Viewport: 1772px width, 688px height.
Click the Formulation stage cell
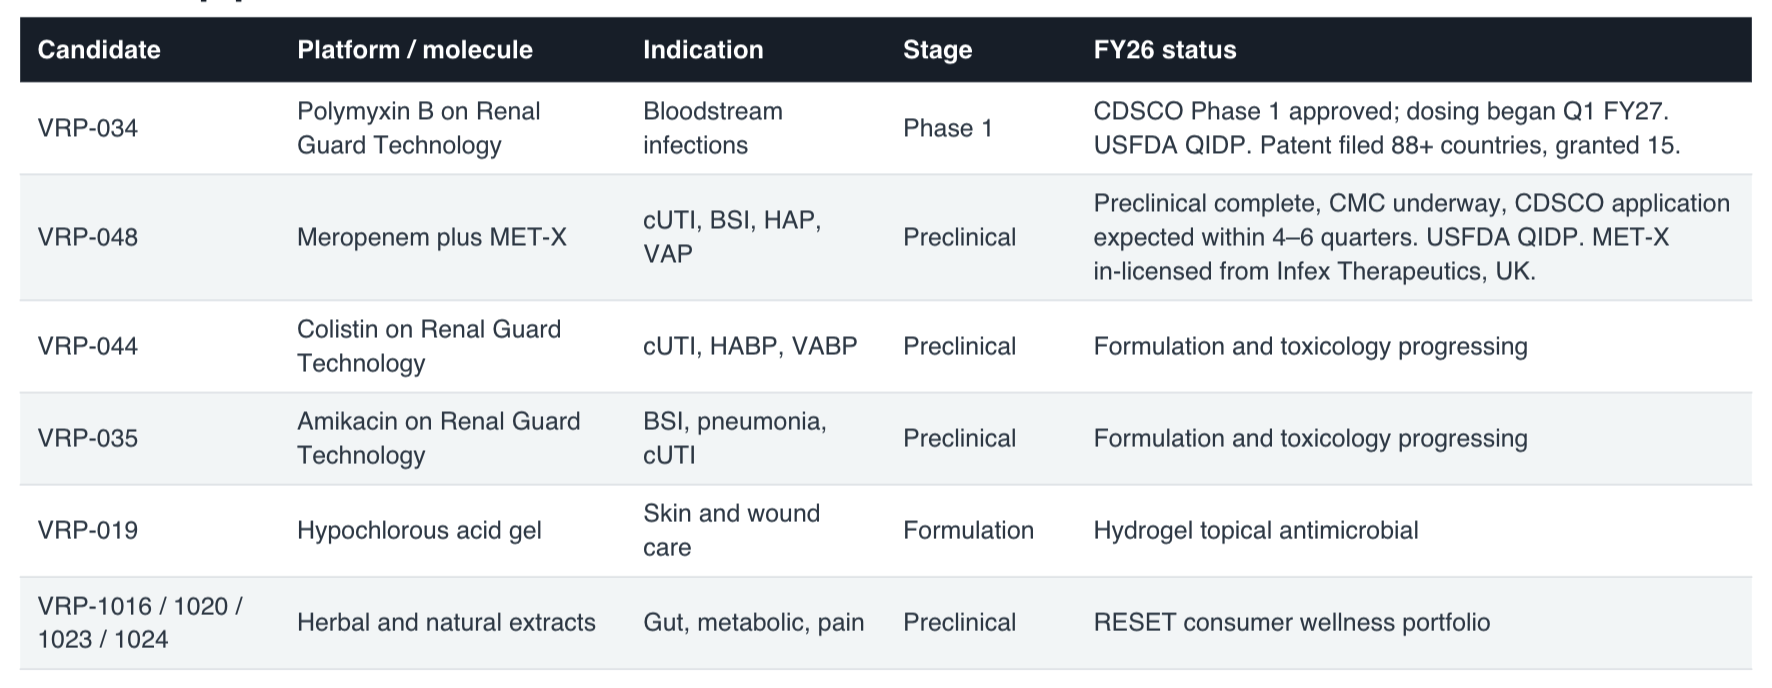coord(968,530)
